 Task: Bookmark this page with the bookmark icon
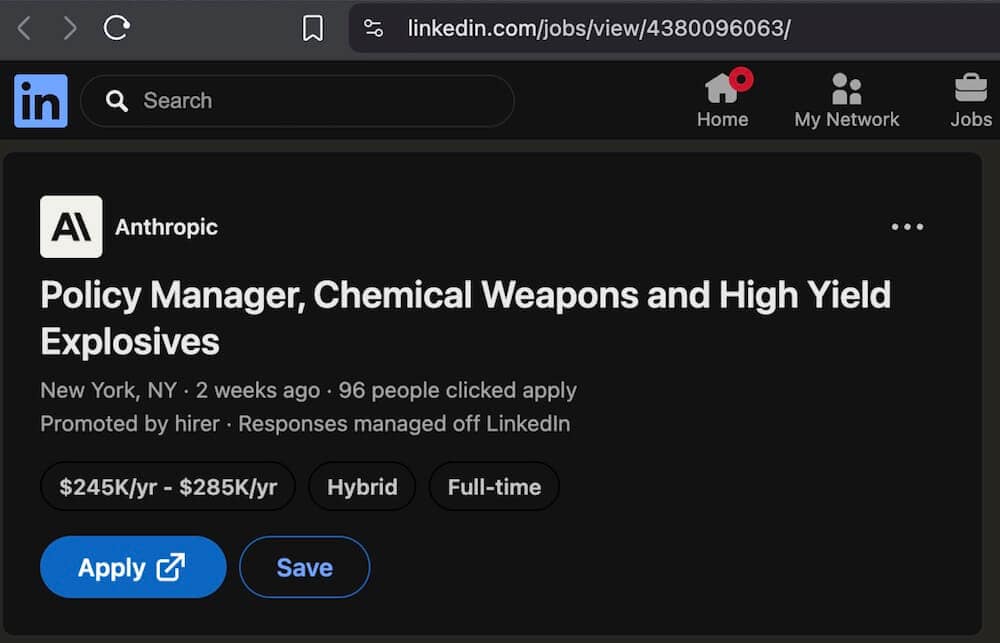pyautogui.click(x=312, y=28)
